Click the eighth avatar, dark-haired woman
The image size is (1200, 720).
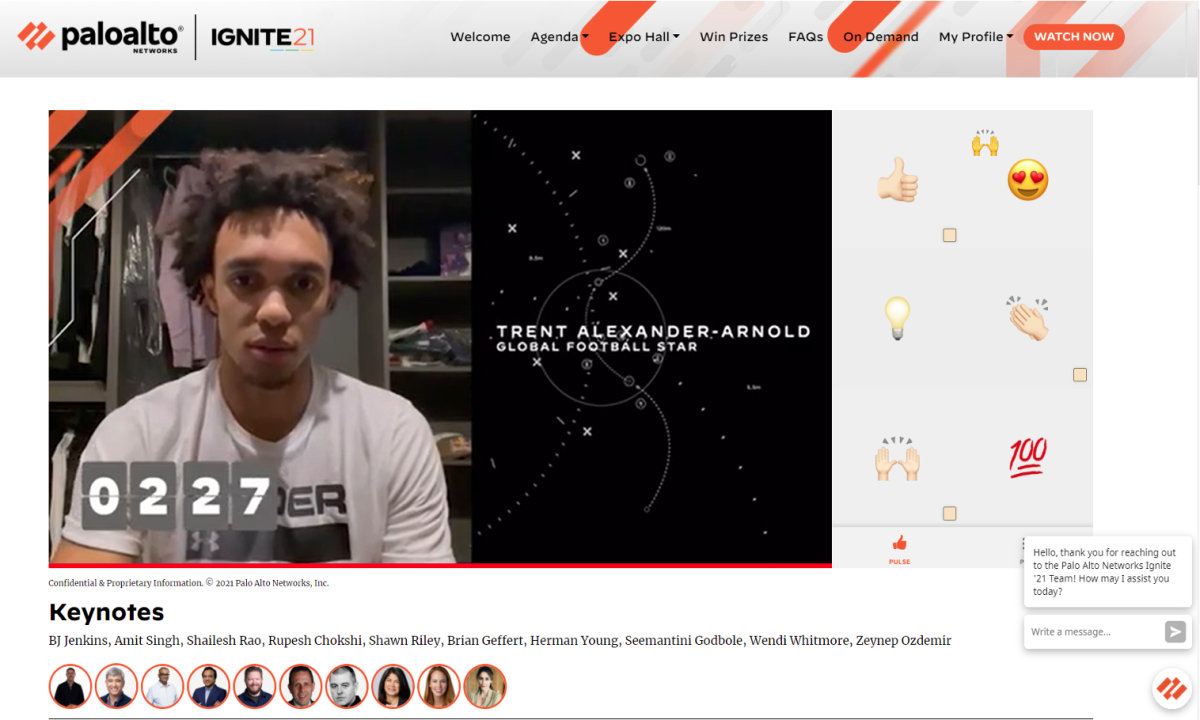click(x=393, y=687)
